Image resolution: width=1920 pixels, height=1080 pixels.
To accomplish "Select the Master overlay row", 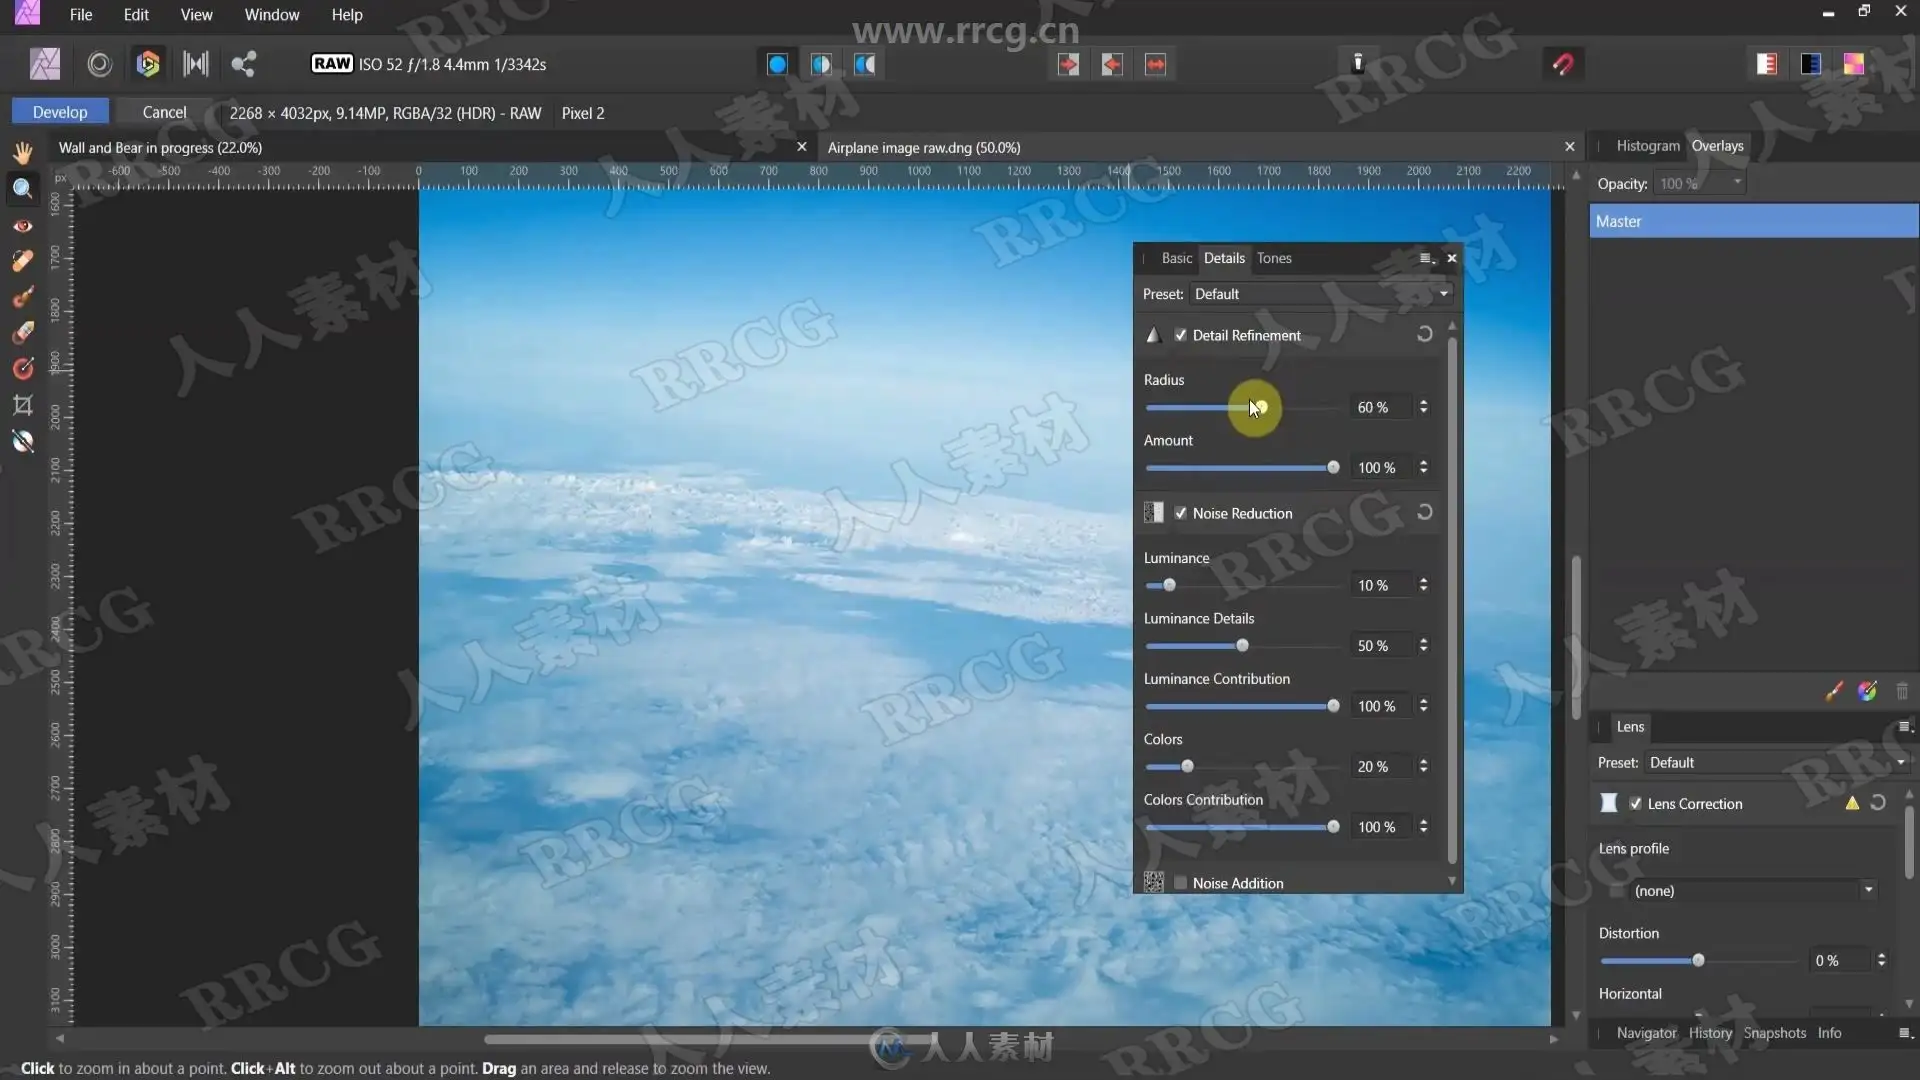I will [x=1754, y=221].
